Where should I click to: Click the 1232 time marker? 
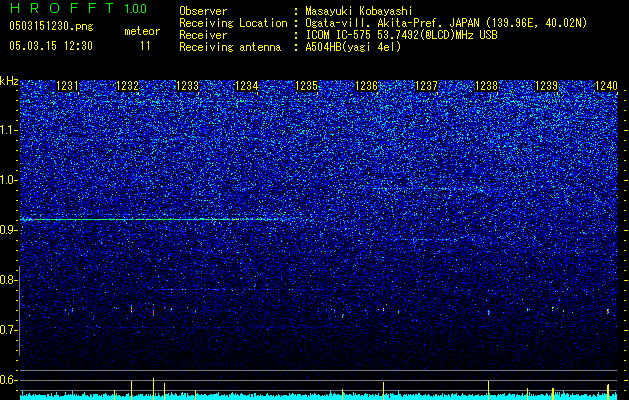[127, 86]
